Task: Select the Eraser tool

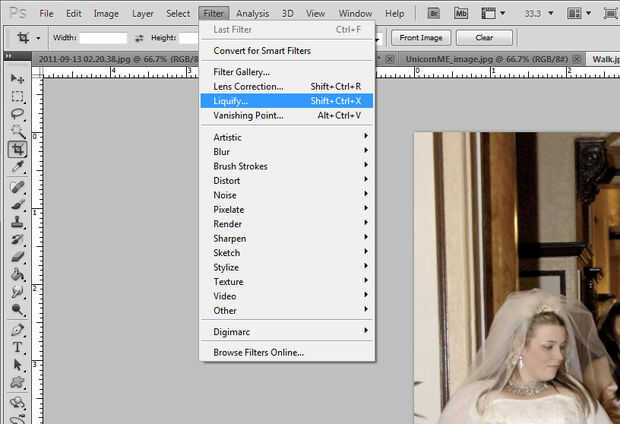Action: click(x=17, y=257)
